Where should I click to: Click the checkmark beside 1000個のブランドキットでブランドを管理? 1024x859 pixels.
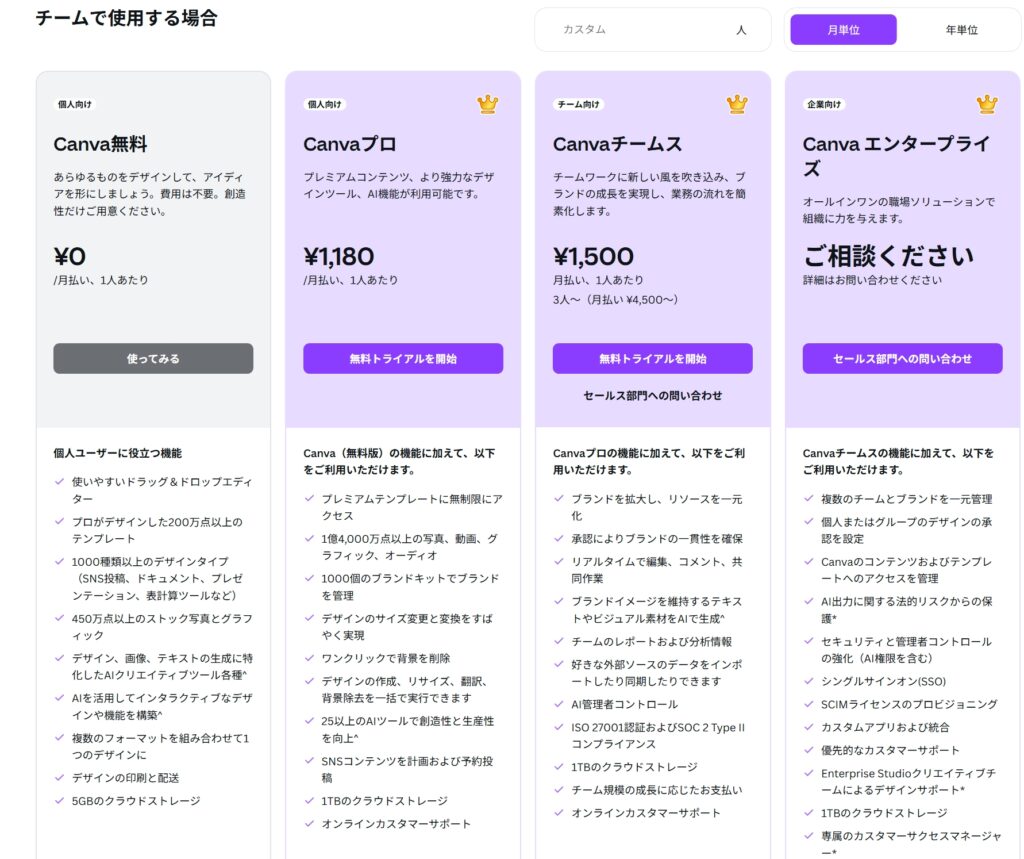pos(310,578)
